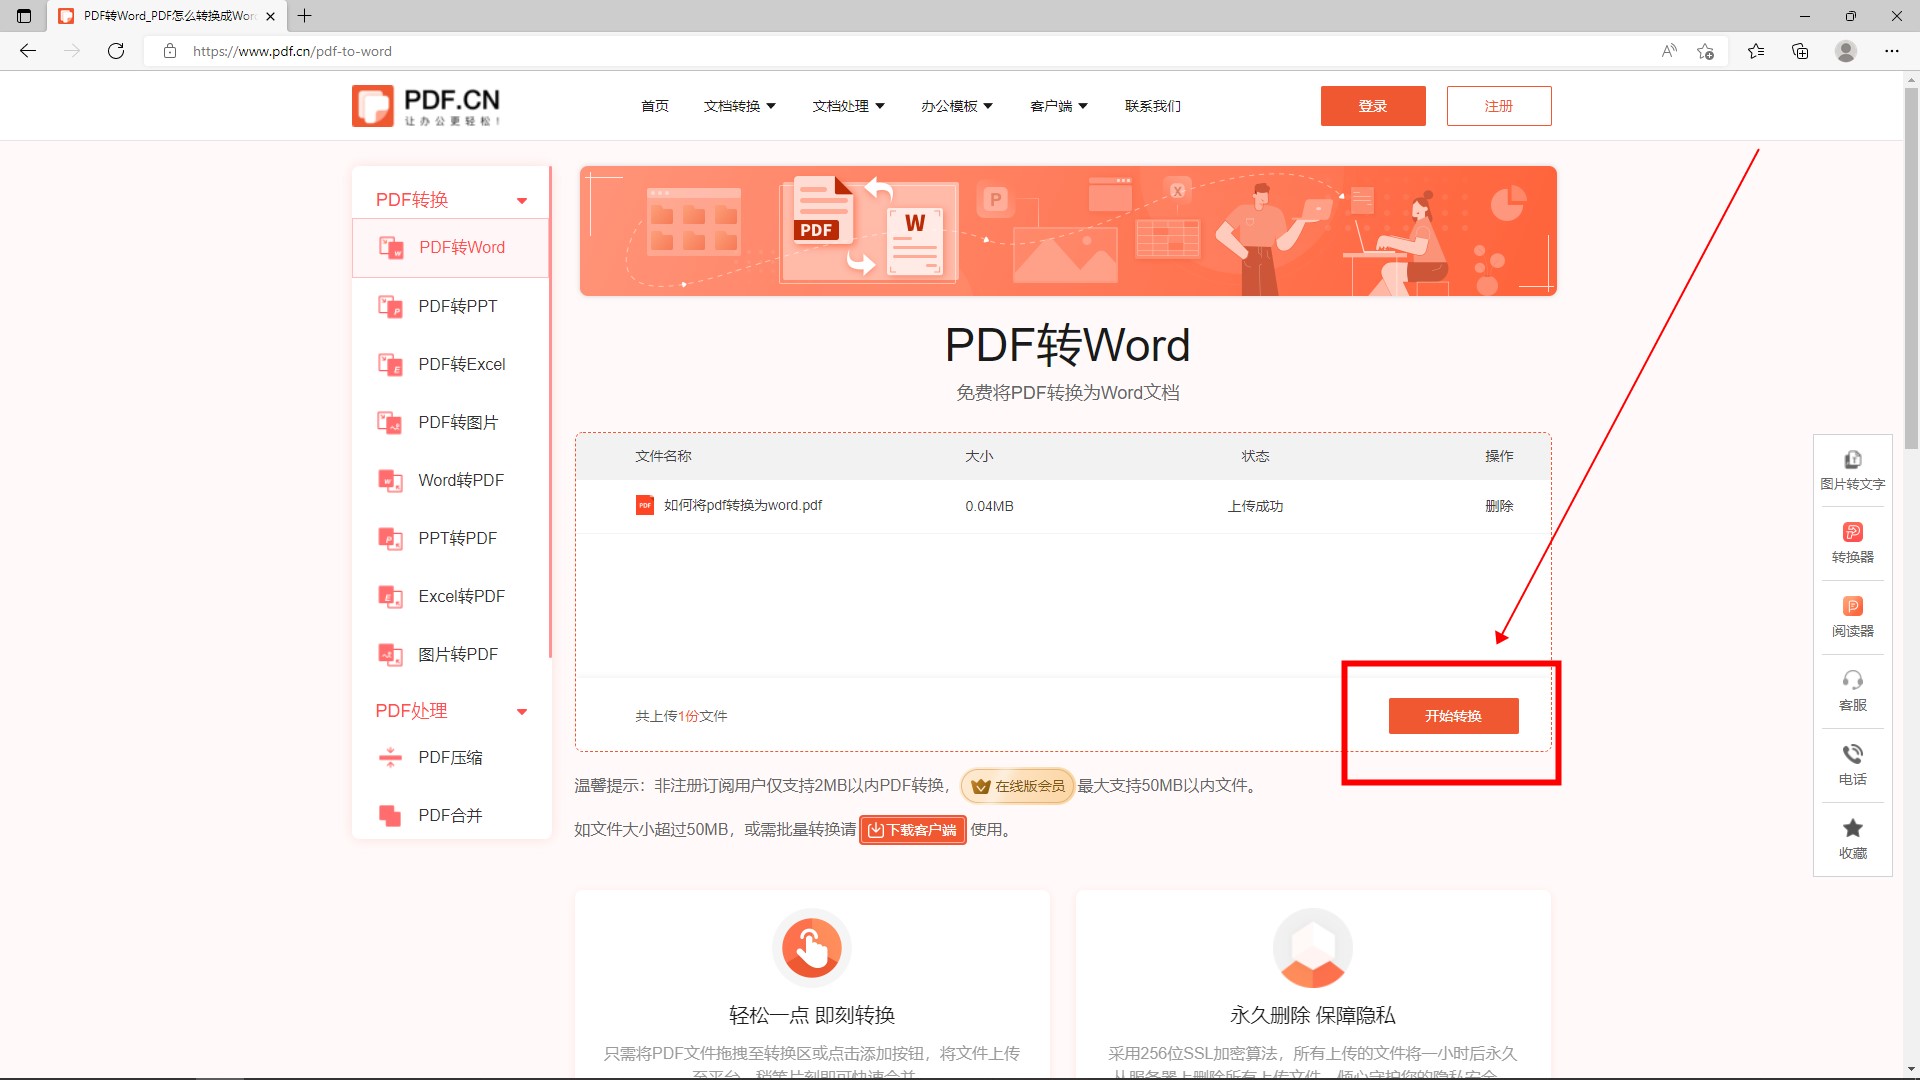Refresh the browser page

point(116,51)
